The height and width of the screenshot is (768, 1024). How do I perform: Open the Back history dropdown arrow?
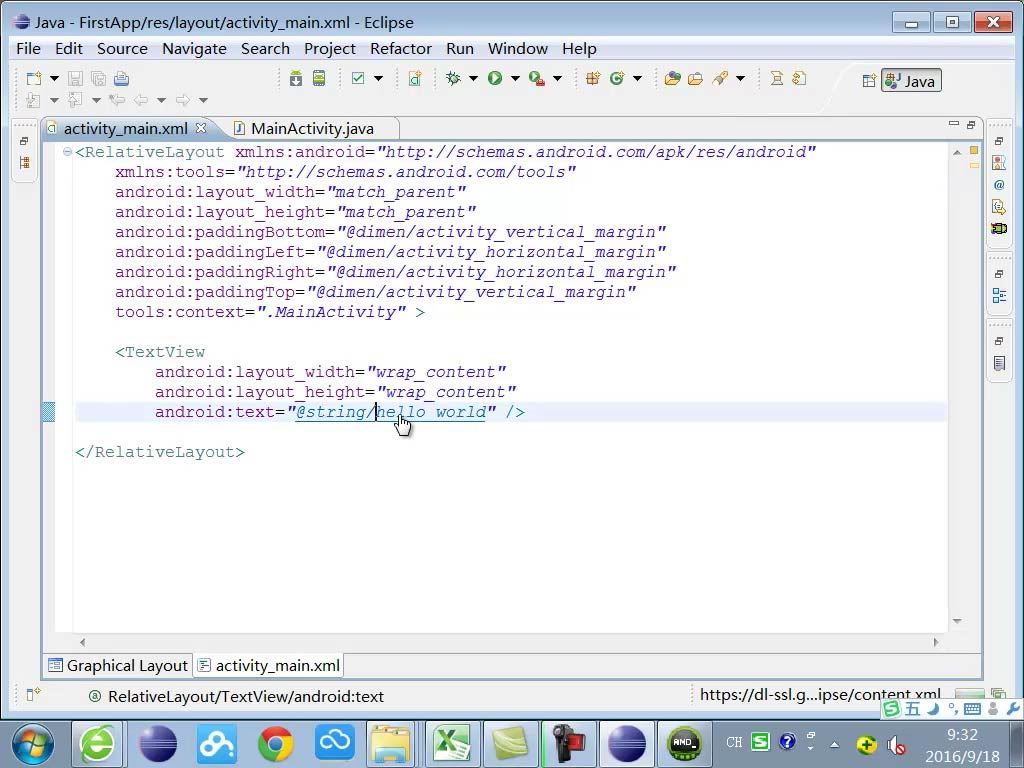click(161, 100)
